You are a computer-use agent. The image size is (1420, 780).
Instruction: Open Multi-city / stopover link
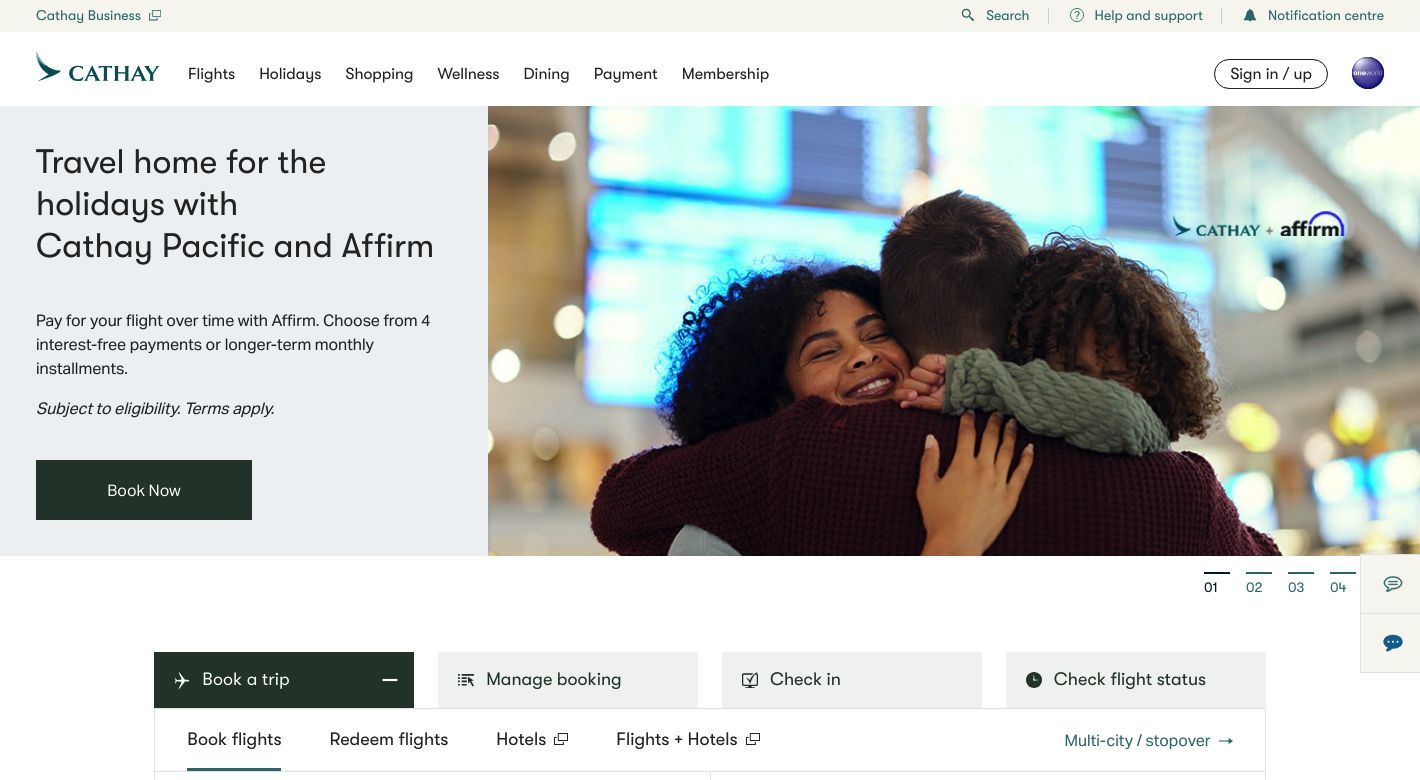click(x=1149, y=741)
